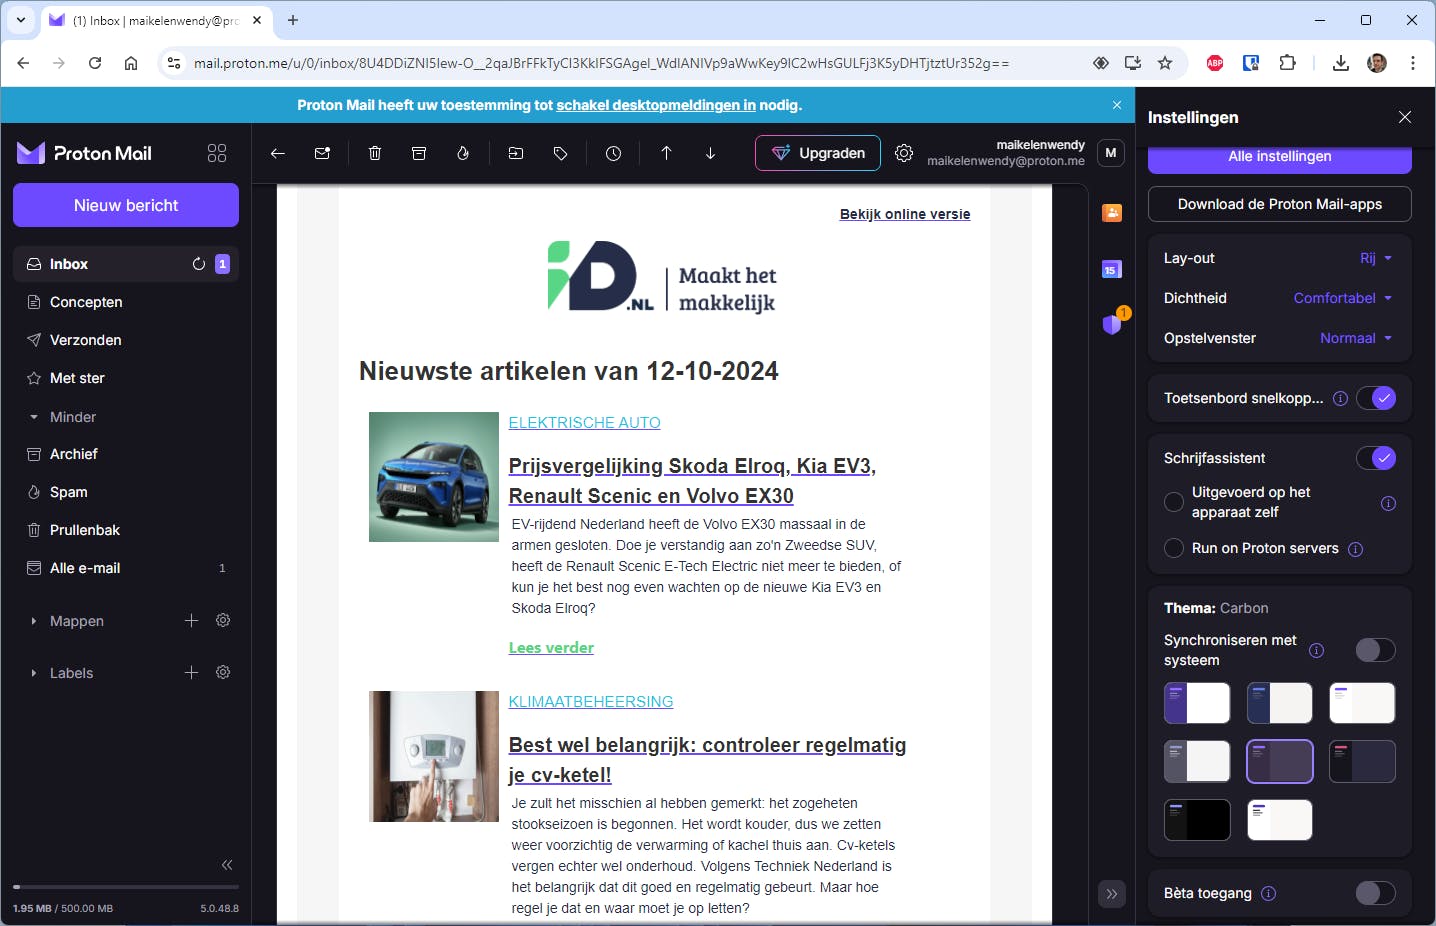
Task: Move message to trash icon
Action: point(375,153)
